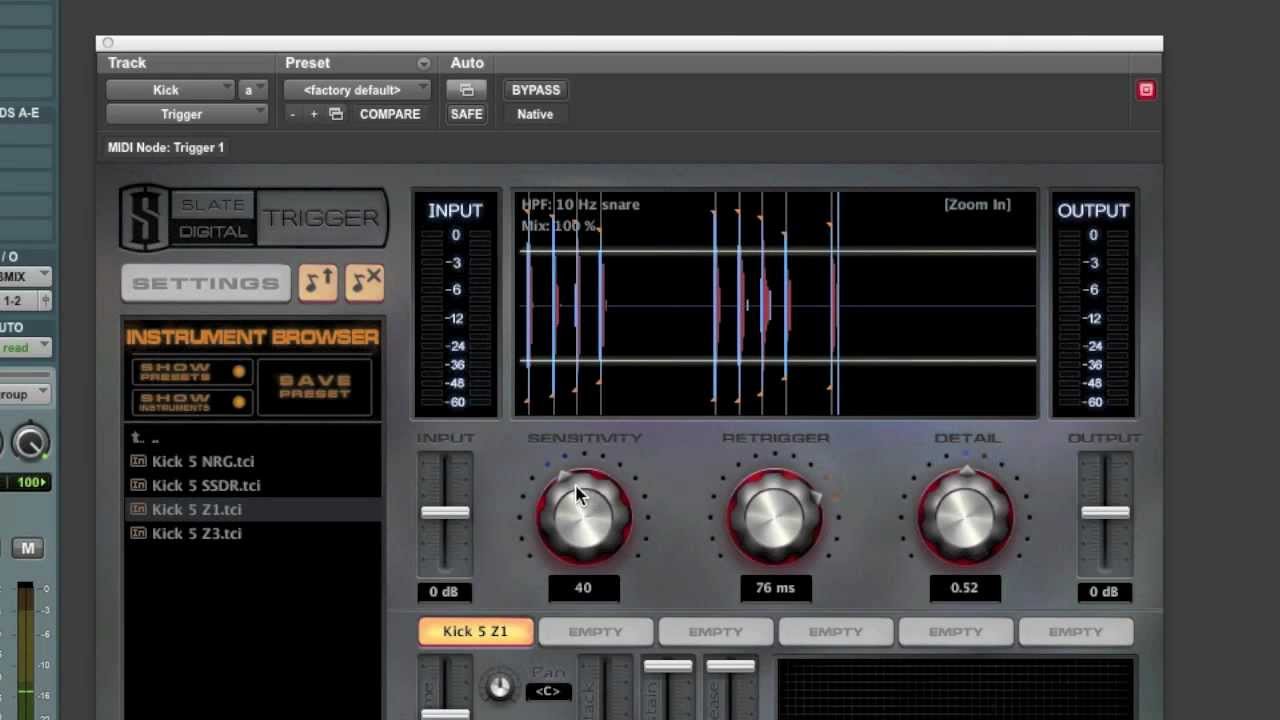Click the OUTPUT fader handle
This screenshot has height=720, width=1280.
(1105, 512)
